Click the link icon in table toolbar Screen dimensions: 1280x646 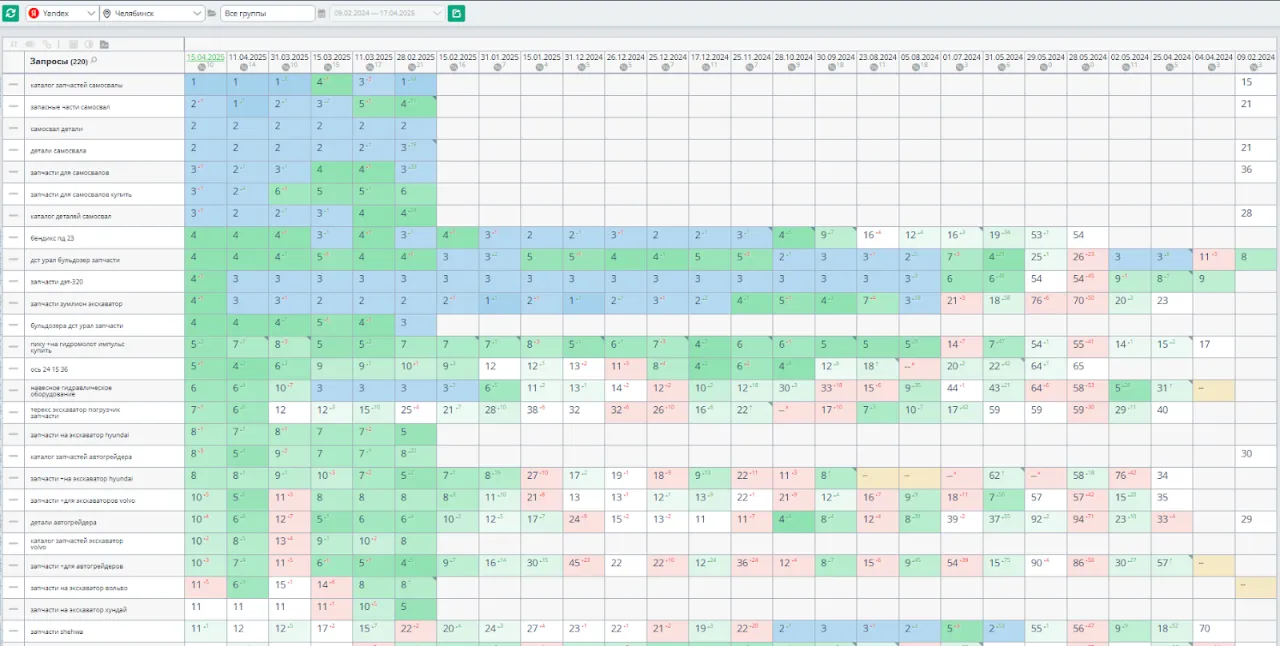[45, 45]
